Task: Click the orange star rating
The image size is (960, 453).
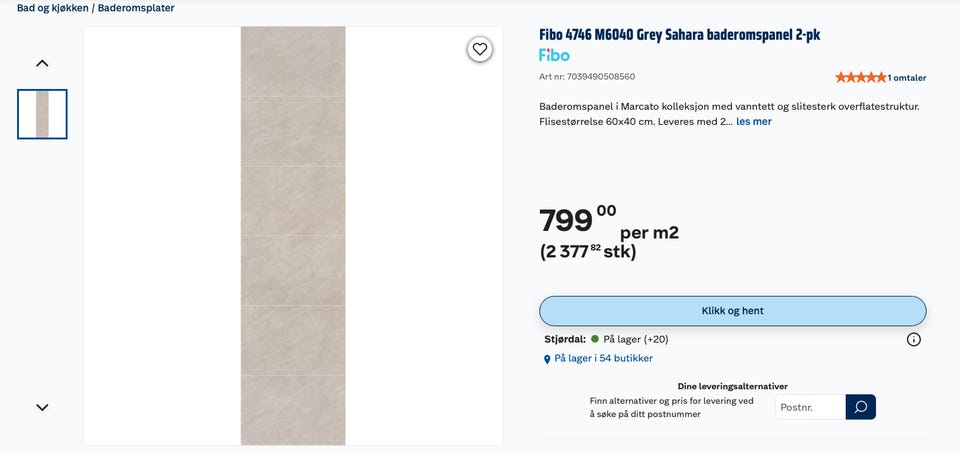Action: tap(860, 78)
